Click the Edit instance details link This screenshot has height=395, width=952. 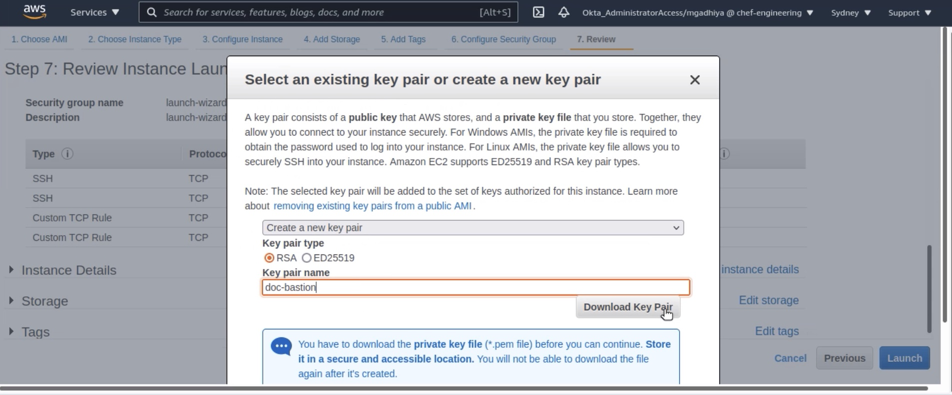pyautogui.click(x=760, y=269)
